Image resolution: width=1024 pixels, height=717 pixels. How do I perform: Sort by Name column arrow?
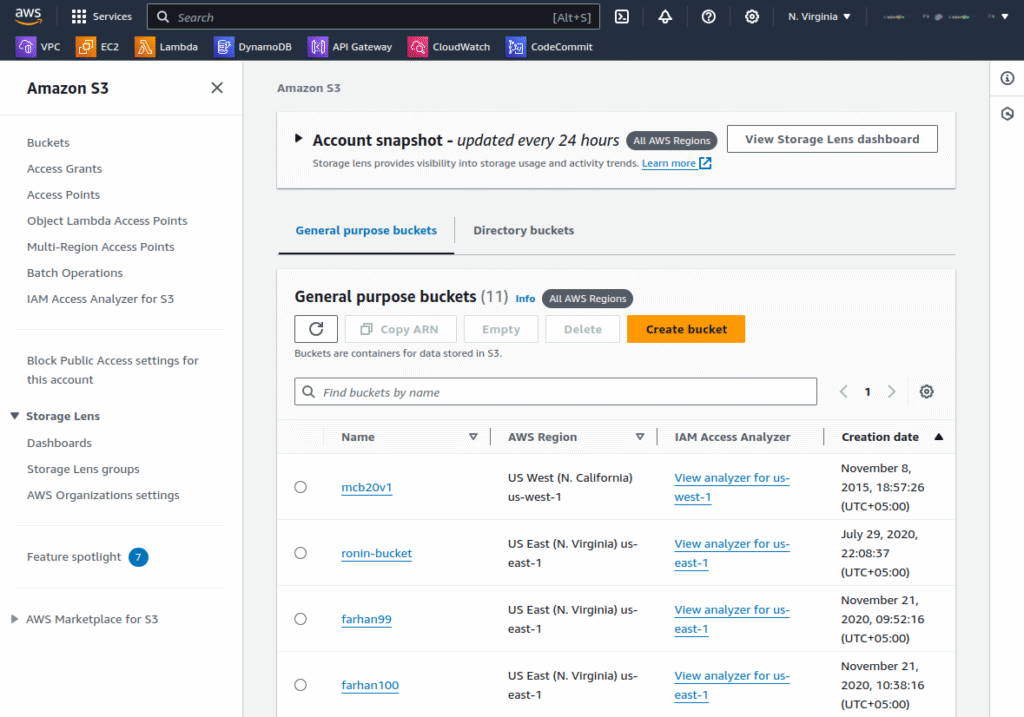tap(473, 437)
